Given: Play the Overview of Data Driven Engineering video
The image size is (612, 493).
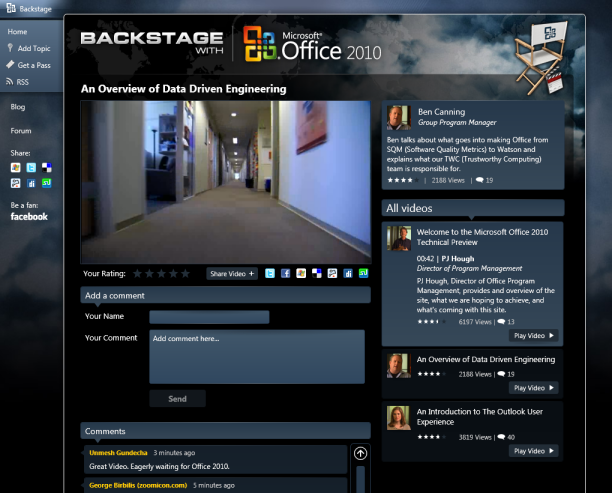Looking at the screenshot, I should pos(534,388).
